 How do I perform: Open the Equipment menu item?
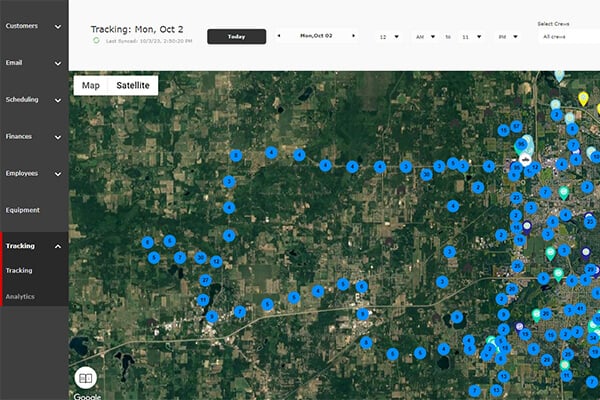click(34, 210)
